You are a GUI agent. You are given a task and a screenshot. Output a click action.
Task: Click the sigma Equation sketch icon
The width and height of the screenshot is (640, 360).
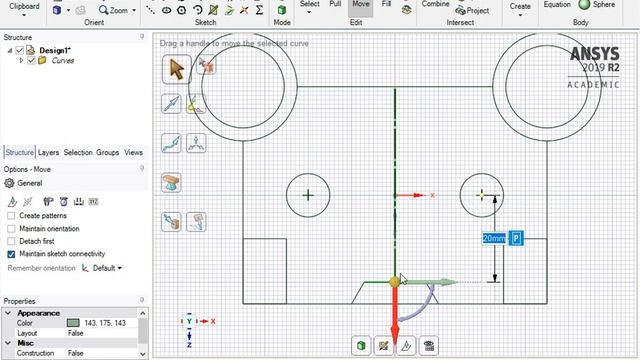click(259, 10)
